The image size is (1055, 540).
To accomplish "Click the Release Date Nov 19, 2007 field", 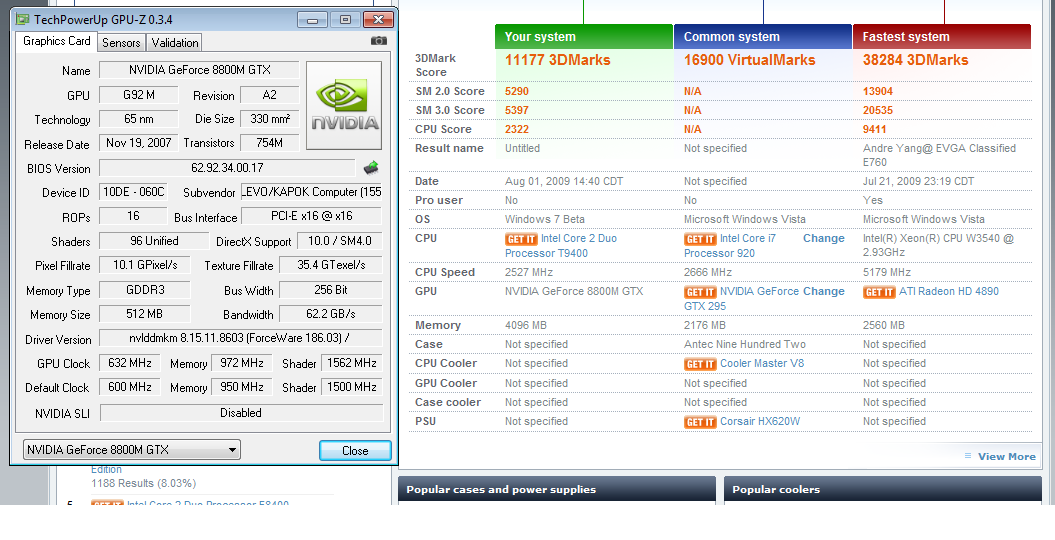I will pyautogui.click(x=139, y=143).
